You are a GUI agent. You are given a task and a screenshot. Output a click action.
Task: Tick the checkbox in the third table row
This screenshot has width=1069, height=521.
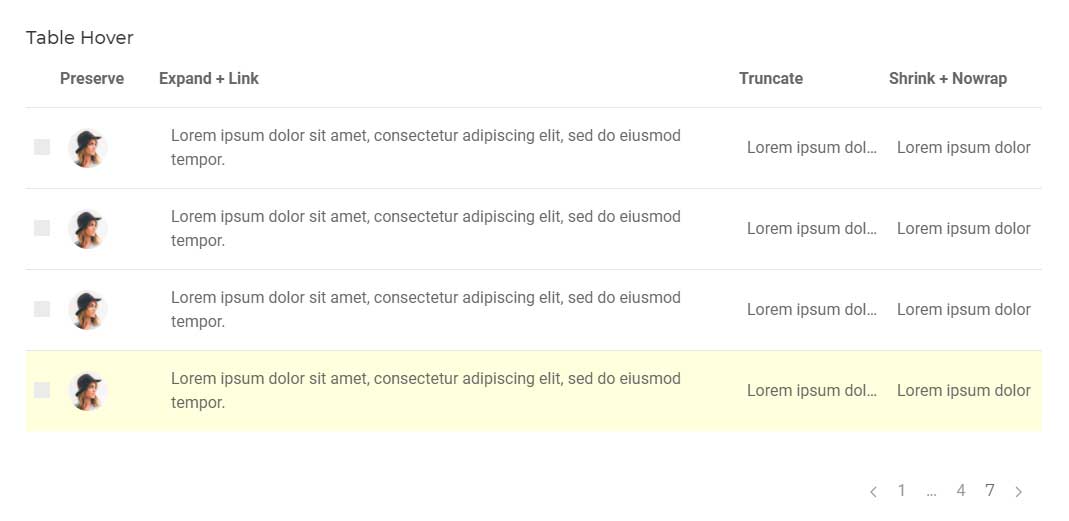(42, 310)
